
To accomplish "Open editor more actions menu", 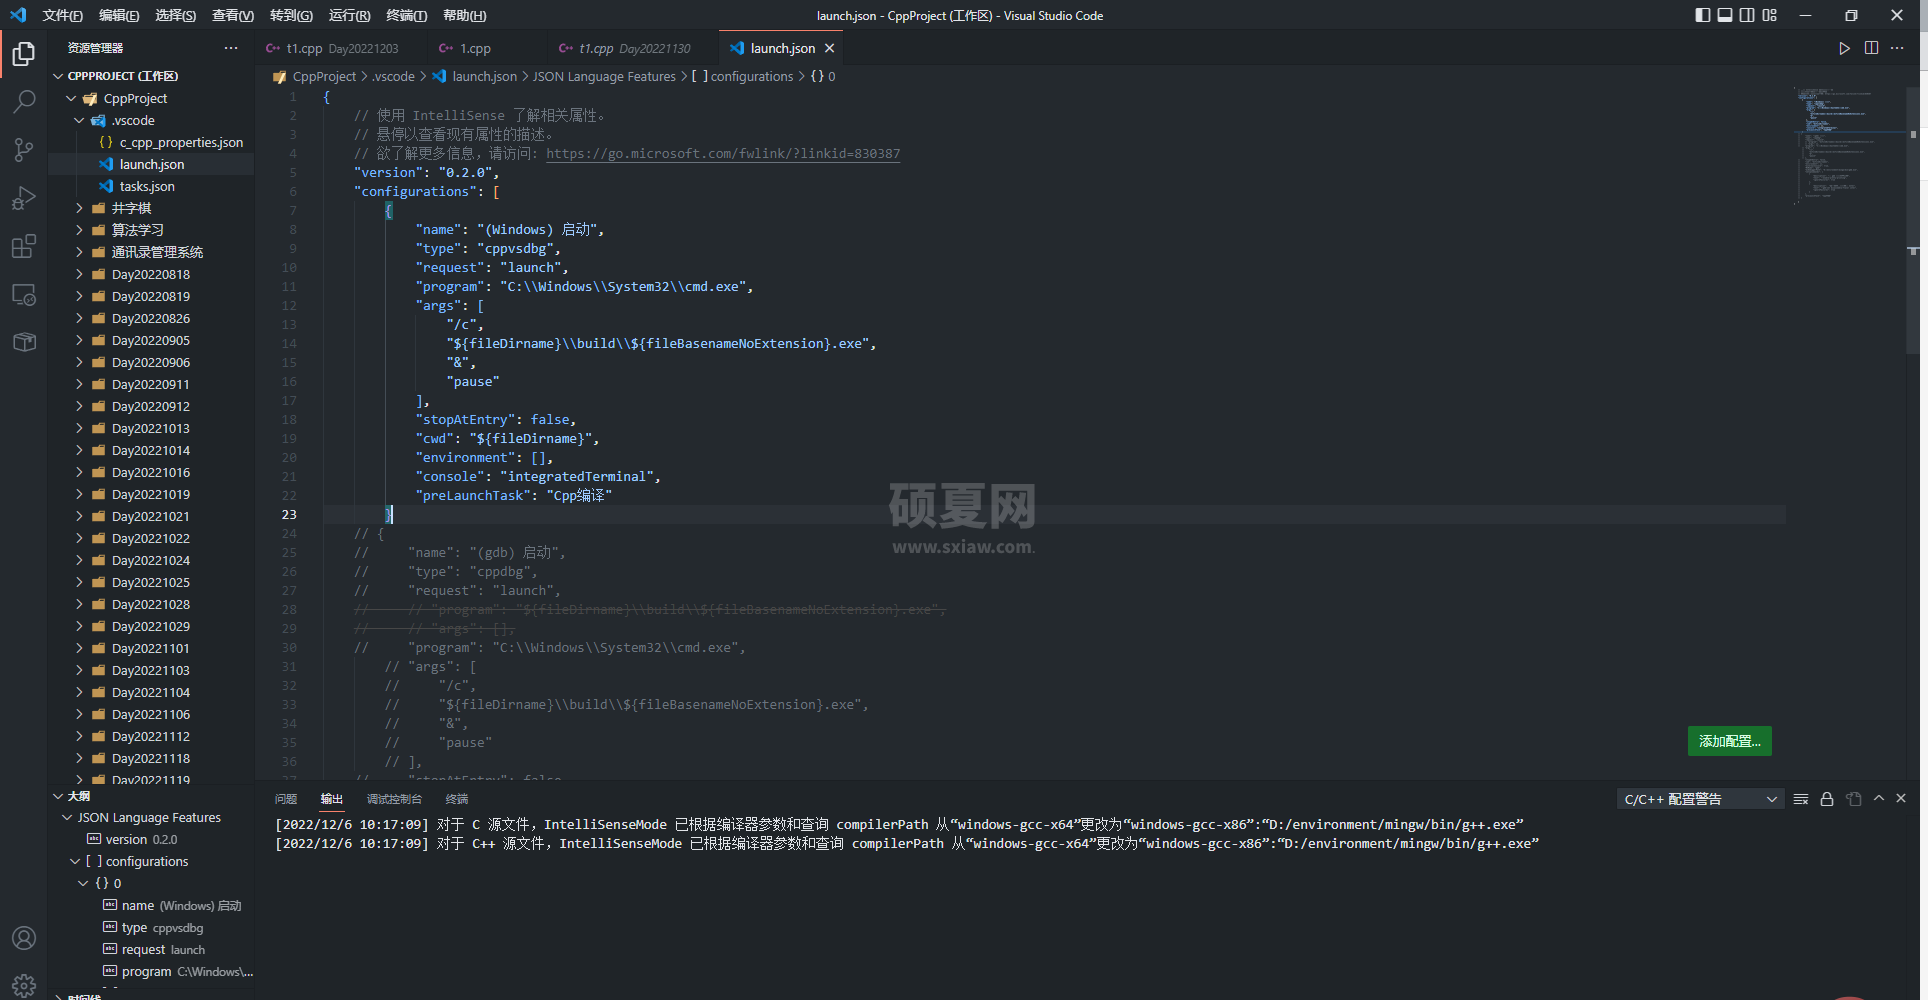I will coord(1897,48).
